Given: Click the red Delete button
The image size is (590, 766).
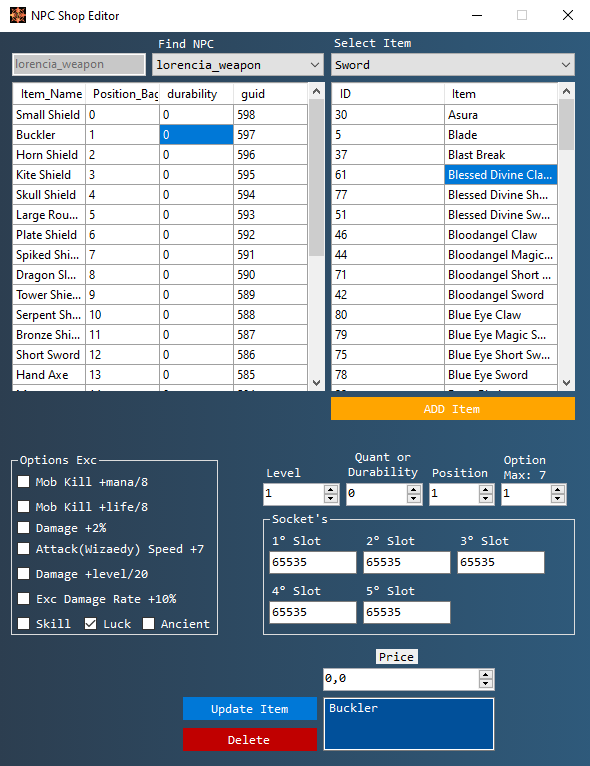Looking at the screenshot, I should 250,740.
